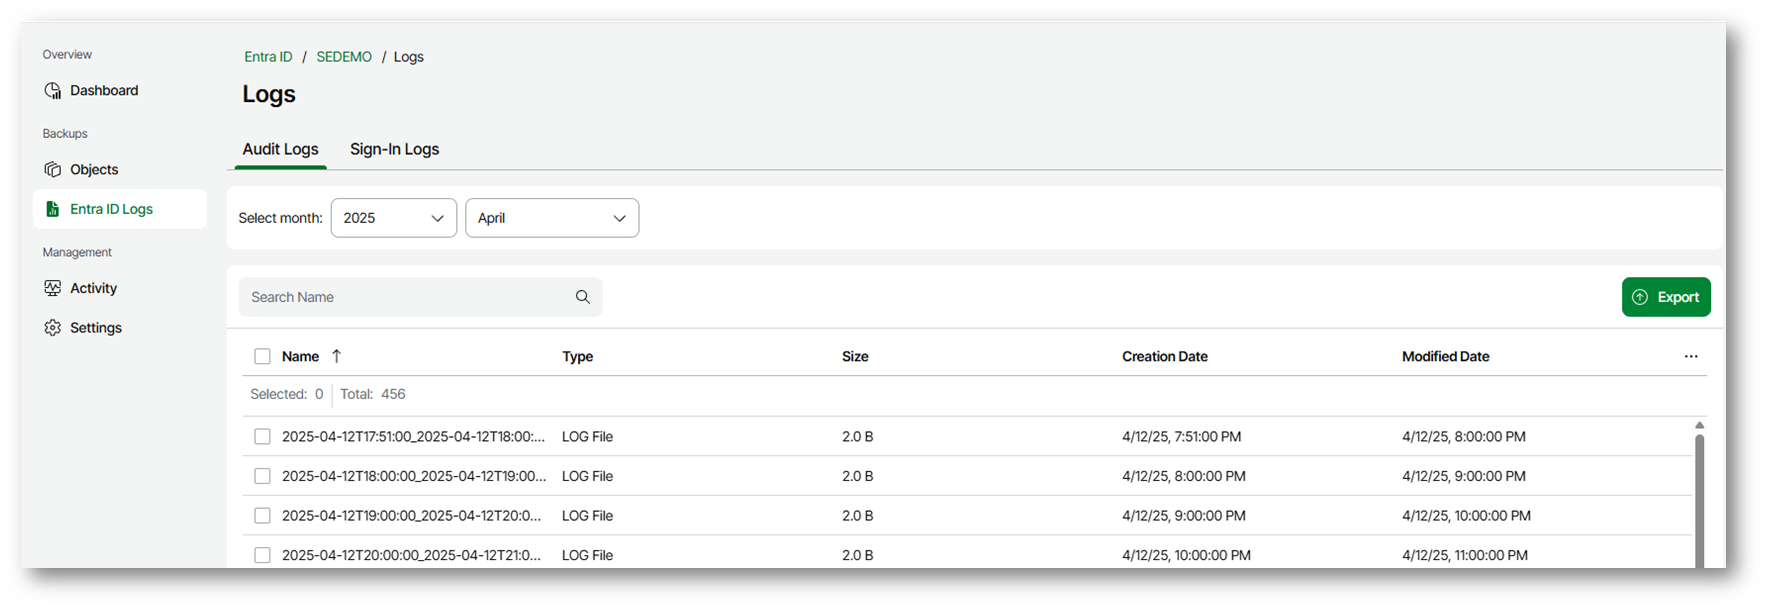Switch to the Sign-In Logs tab
The height and width of the screenshot is (610, 1768).
coord(394,149)
